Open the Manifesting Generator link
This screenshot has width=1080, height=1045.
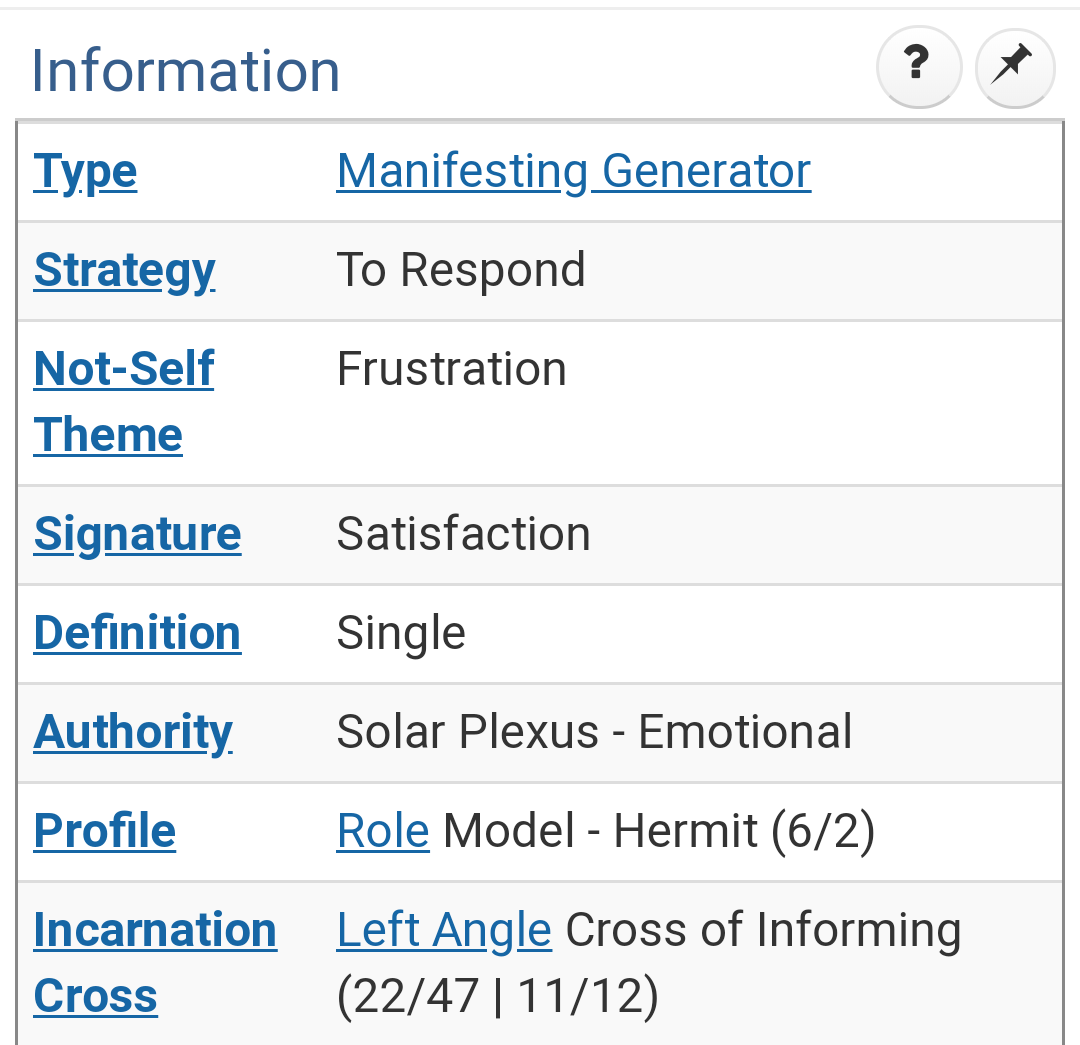(573, 171)
